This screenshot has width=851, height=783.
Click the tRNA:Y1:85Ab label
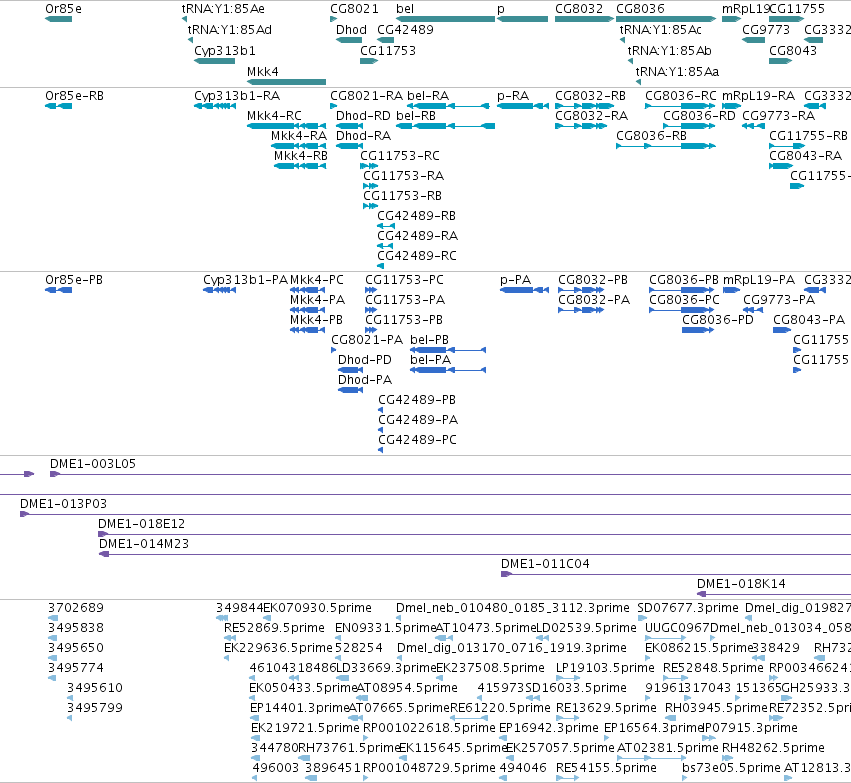pos(669,50)
